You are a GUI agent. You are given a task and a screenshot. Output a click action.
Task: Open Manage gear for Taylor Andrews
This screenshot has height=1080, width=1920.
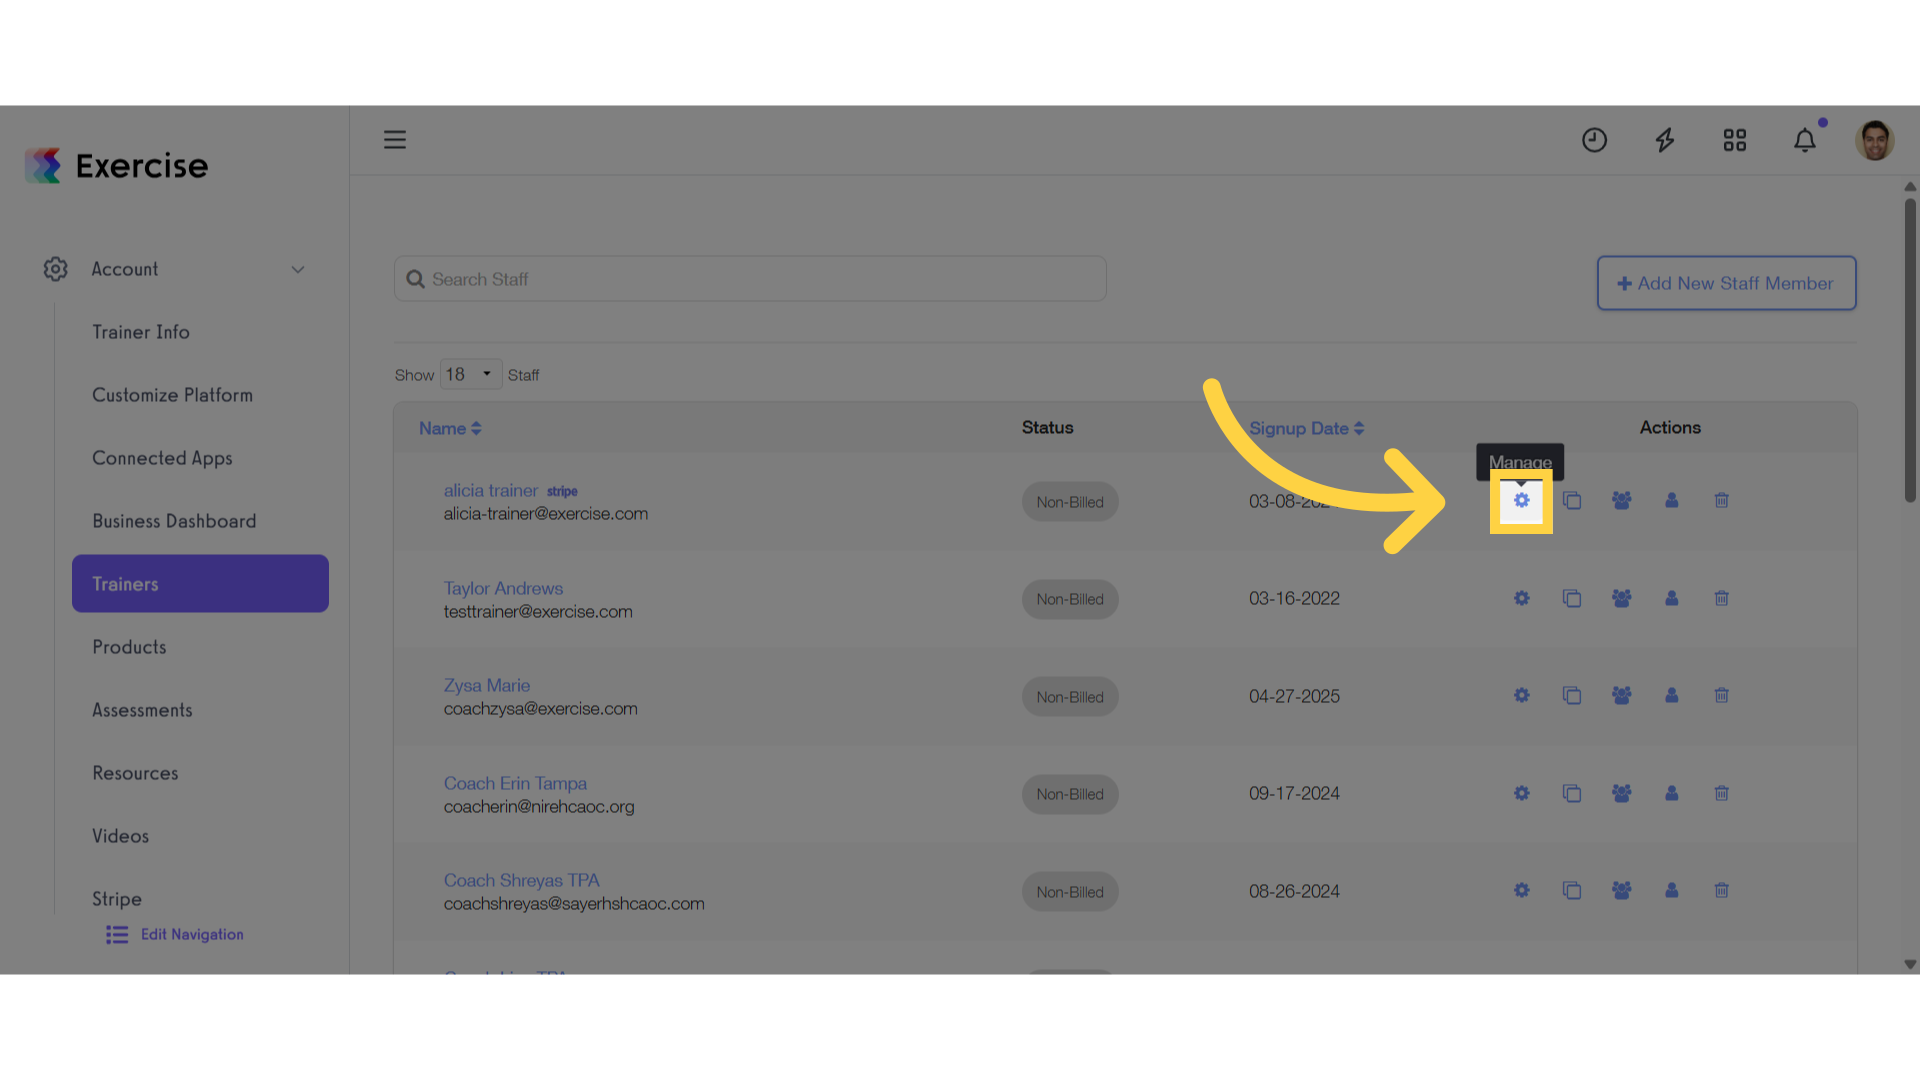[1521, 598]
